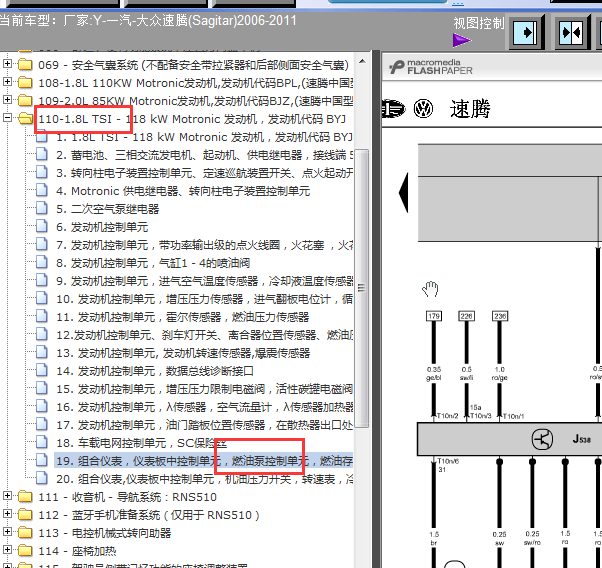The image size is (602, 568).
Task: Expand the 112 Bluetooth phone folder
Action: [x=7, y=514]
